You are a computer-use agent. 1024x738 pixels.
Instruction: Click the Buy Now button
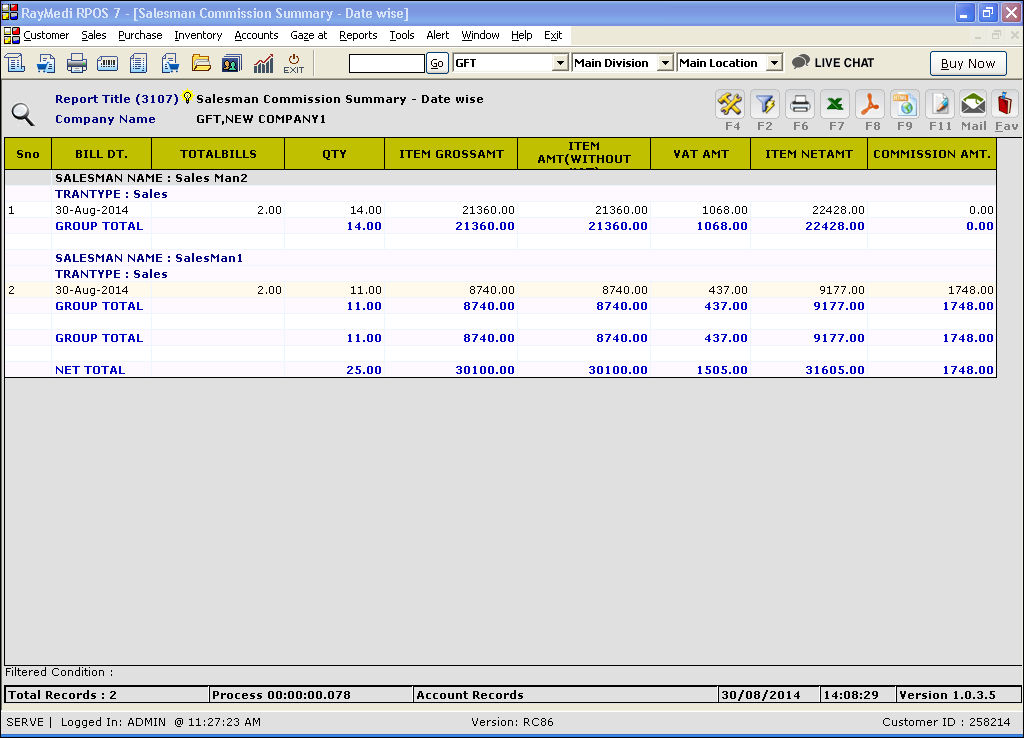968,63
